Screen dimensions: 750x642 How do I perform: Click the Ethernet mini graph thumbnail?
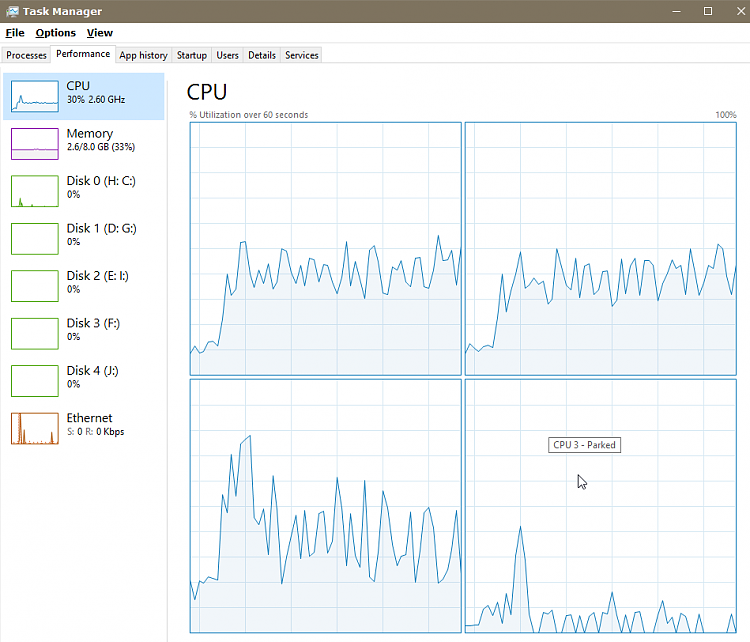coord(35,428)
